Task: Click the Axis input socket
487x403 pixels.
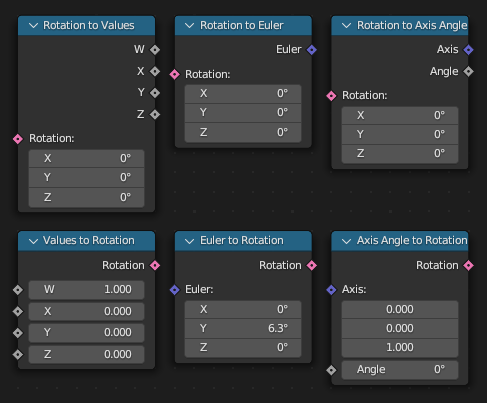Action: [331, 290]
